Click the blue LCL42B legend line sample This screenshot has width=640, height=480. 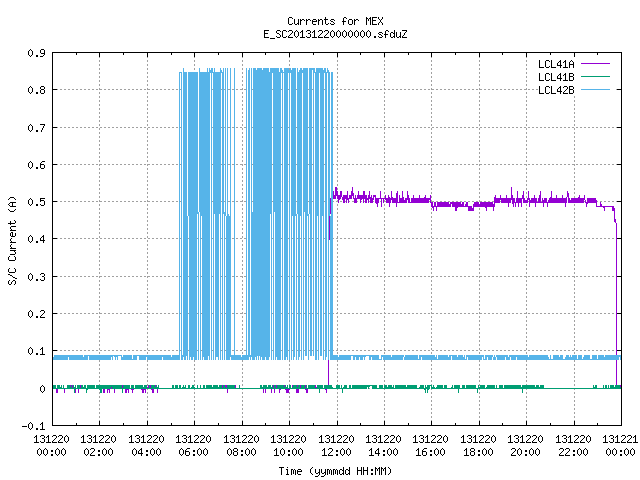click(x=595, y=89)
